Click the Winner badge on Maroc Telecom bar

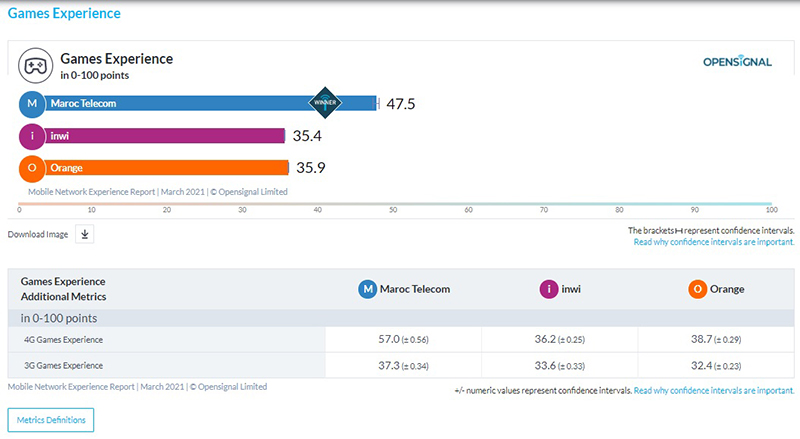[x=326, y=103]
